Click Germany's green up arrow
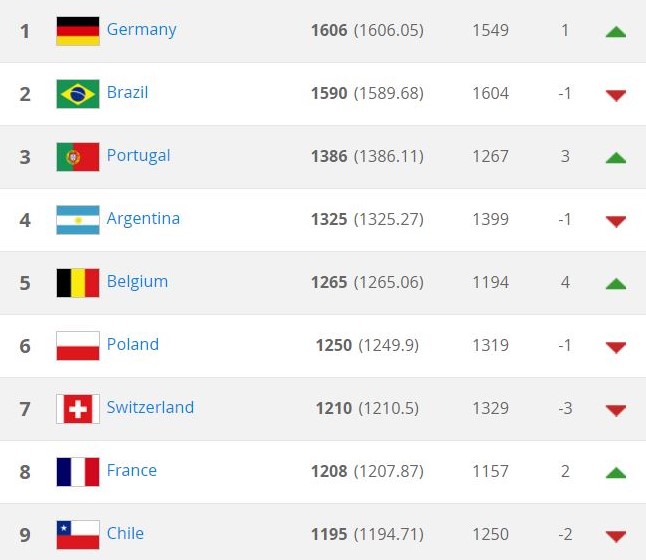The width and height of the screenshot is (646, 560). (616, 32)
